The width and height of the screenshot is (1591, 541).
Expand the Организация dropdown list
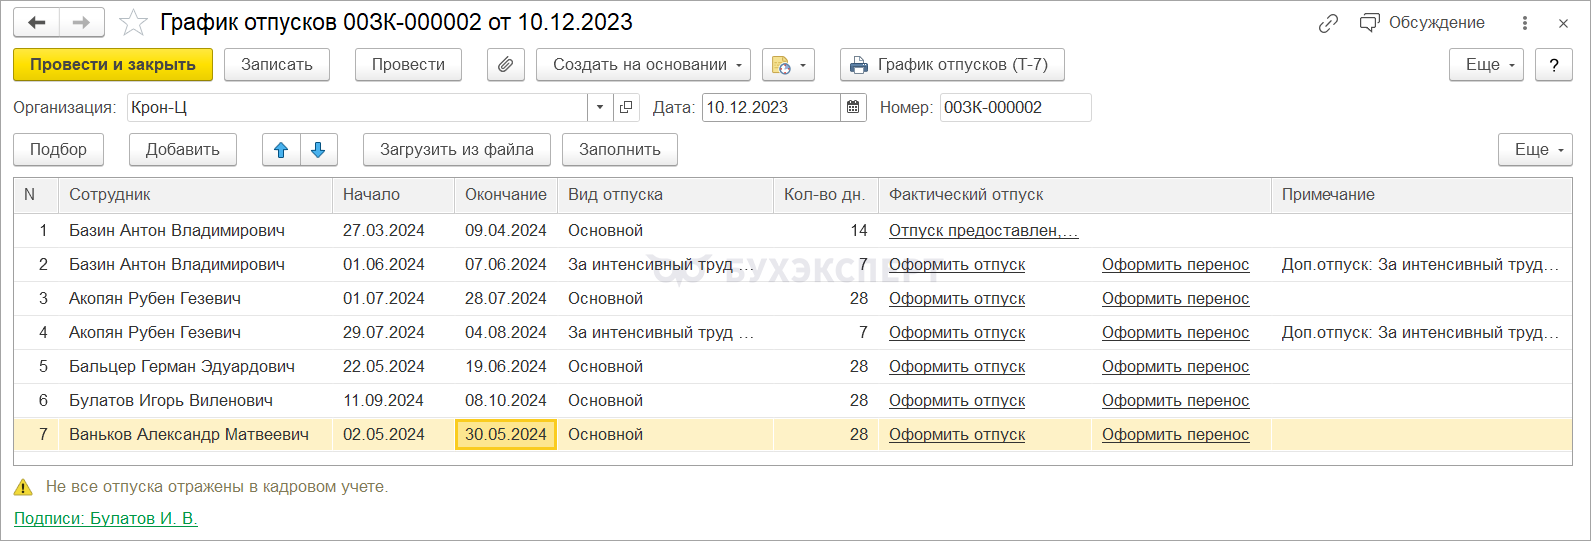coord(599,108)
